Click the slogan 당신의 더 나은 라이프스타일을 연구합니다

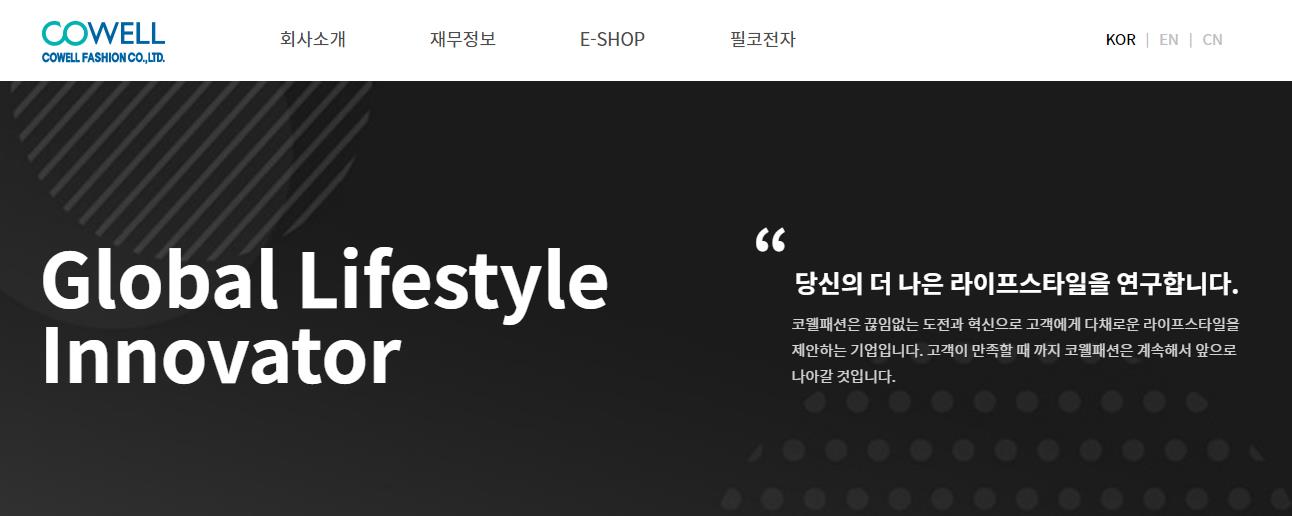click(x=1017, y=284)
